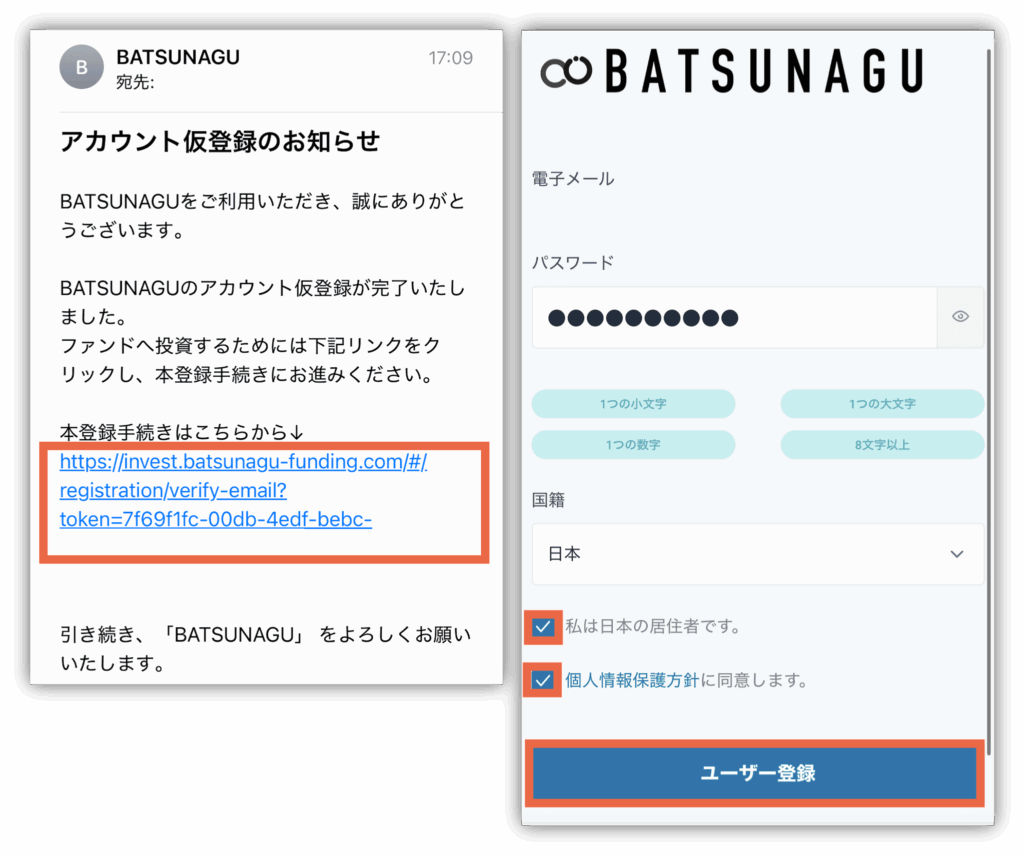1024x855 pixels.
Task: Open the 国籍 dropdown showing 日本
Action: coord(757,554)
